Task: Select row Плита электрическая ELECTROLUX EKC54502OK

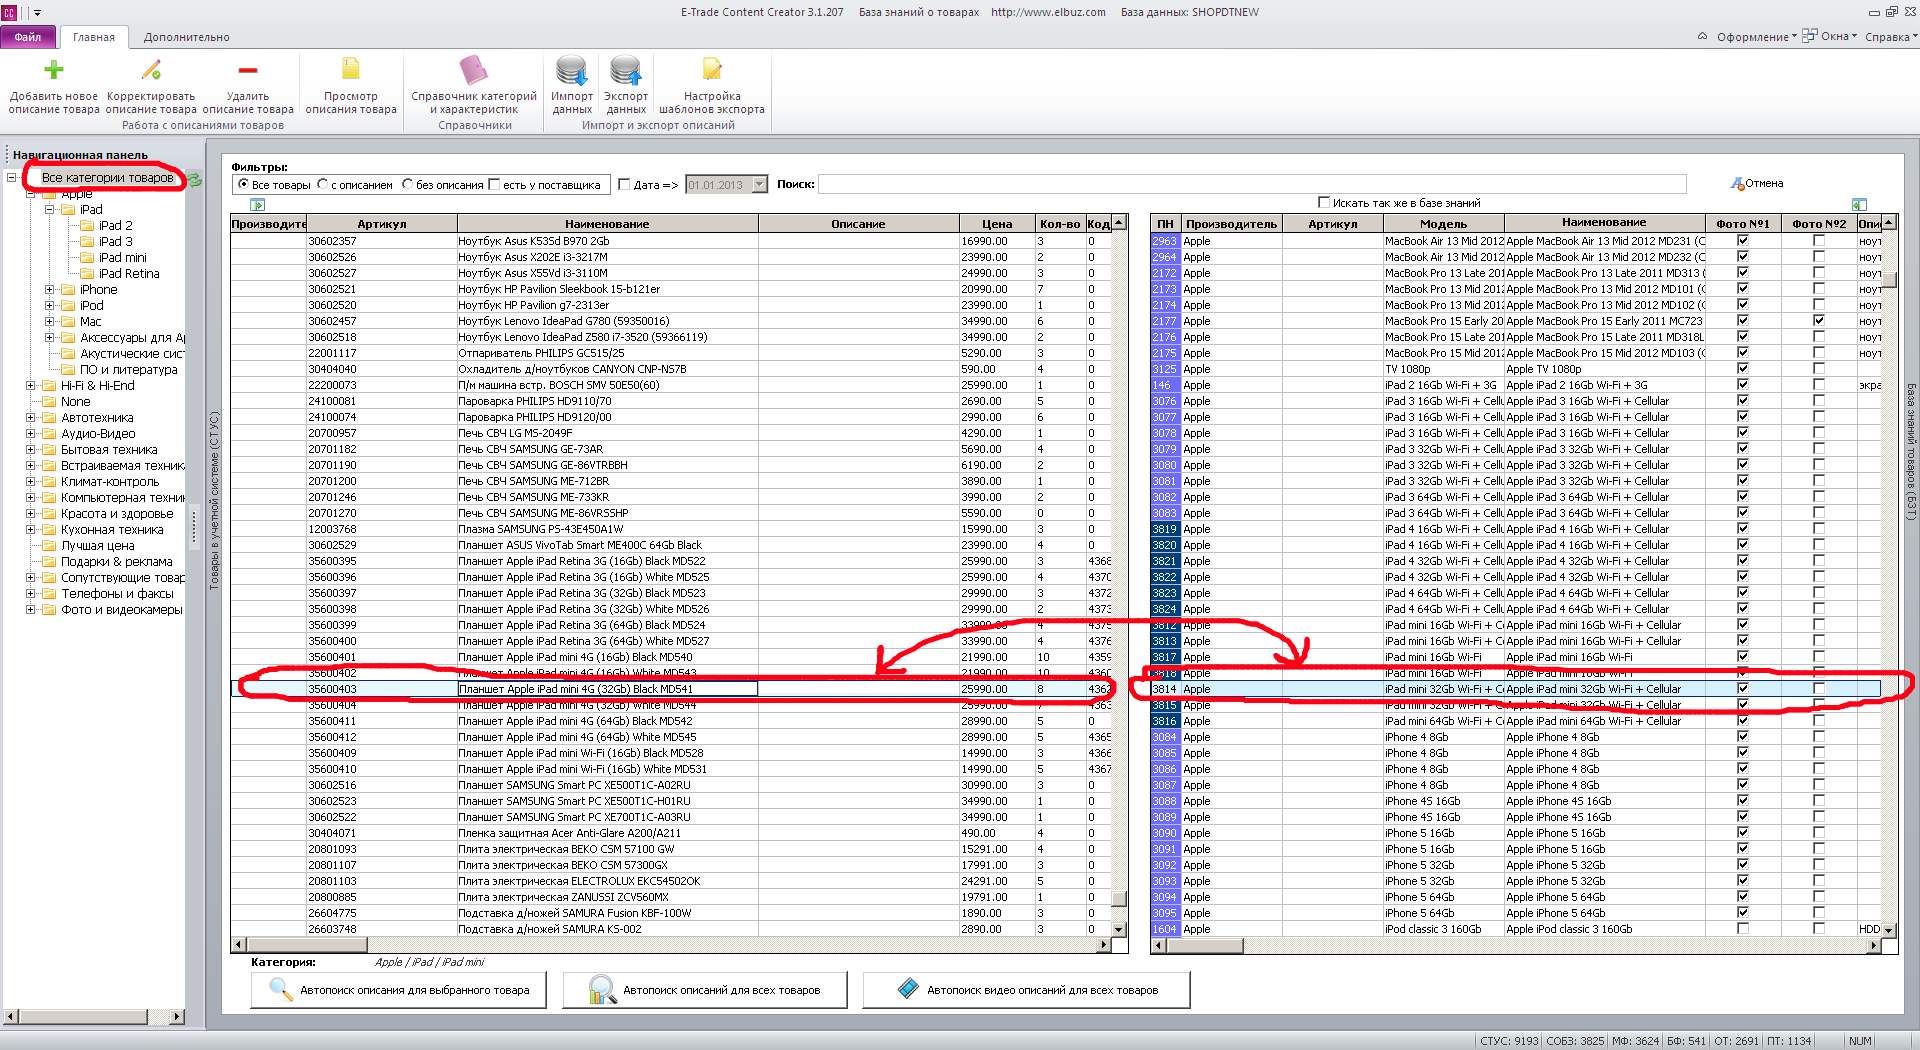Action: (x=672, y=881)
